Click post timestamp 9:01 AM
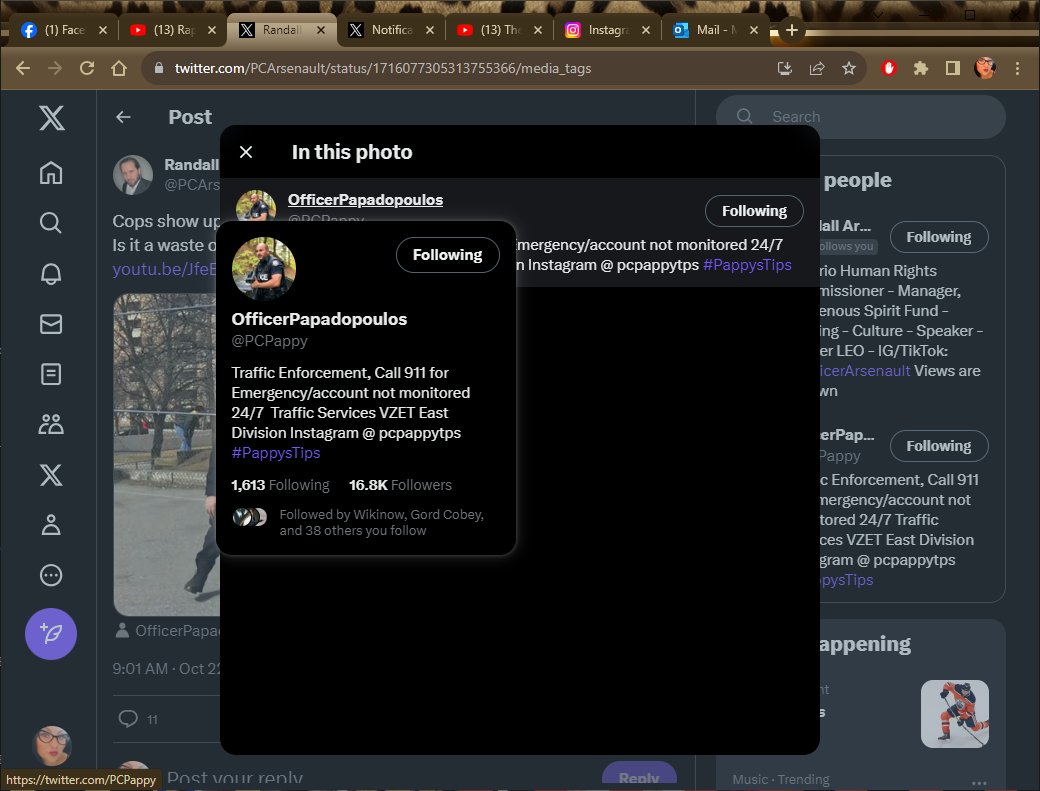 (166, 668)
